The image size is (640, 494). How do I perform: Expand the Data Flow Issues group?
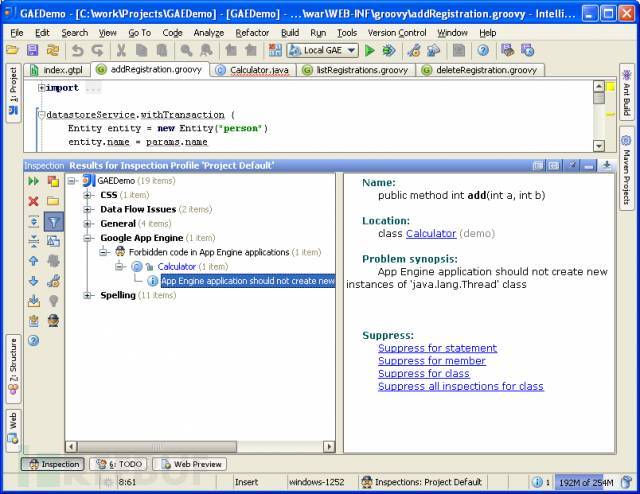[x=87, y=209]
